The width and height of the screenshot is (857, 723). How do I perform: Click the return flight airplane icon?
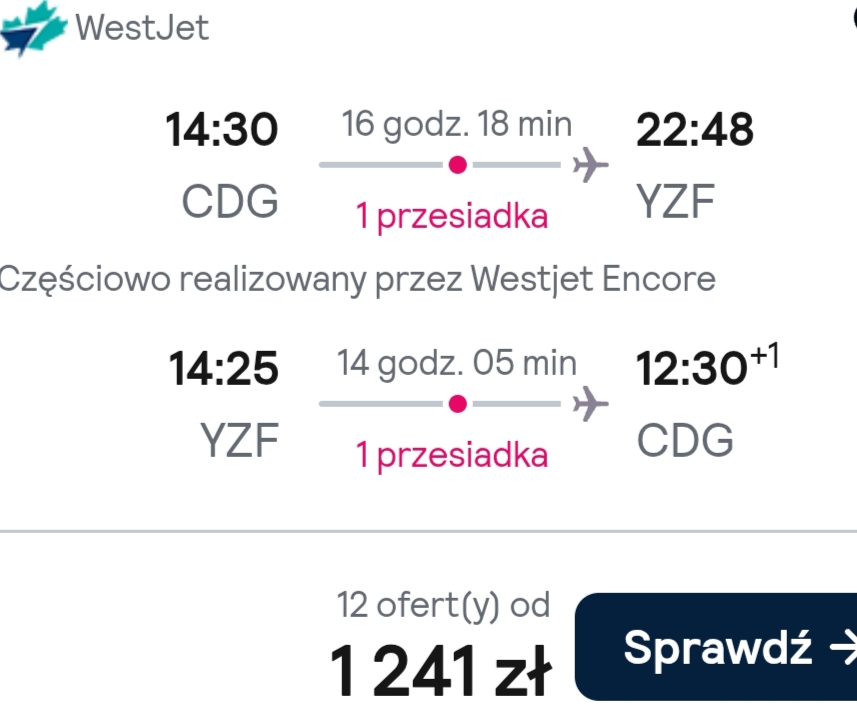590,404
